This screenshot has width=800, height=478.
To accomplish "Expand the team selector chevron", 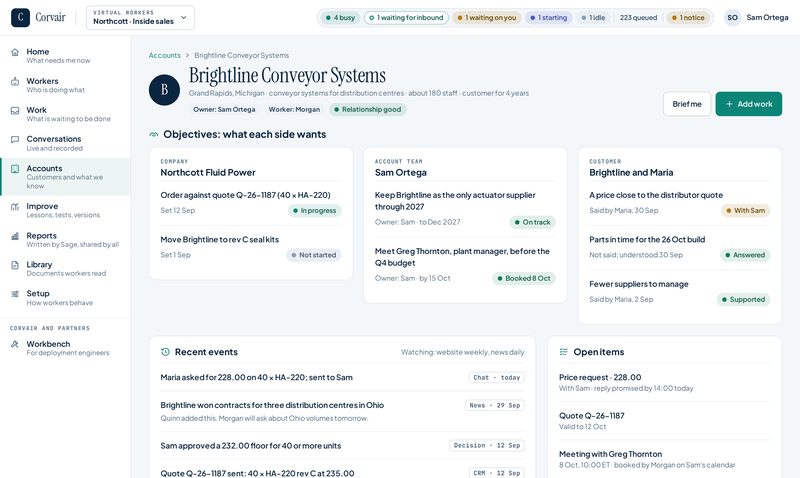I will pyautogui.click(x=184, y=17).
